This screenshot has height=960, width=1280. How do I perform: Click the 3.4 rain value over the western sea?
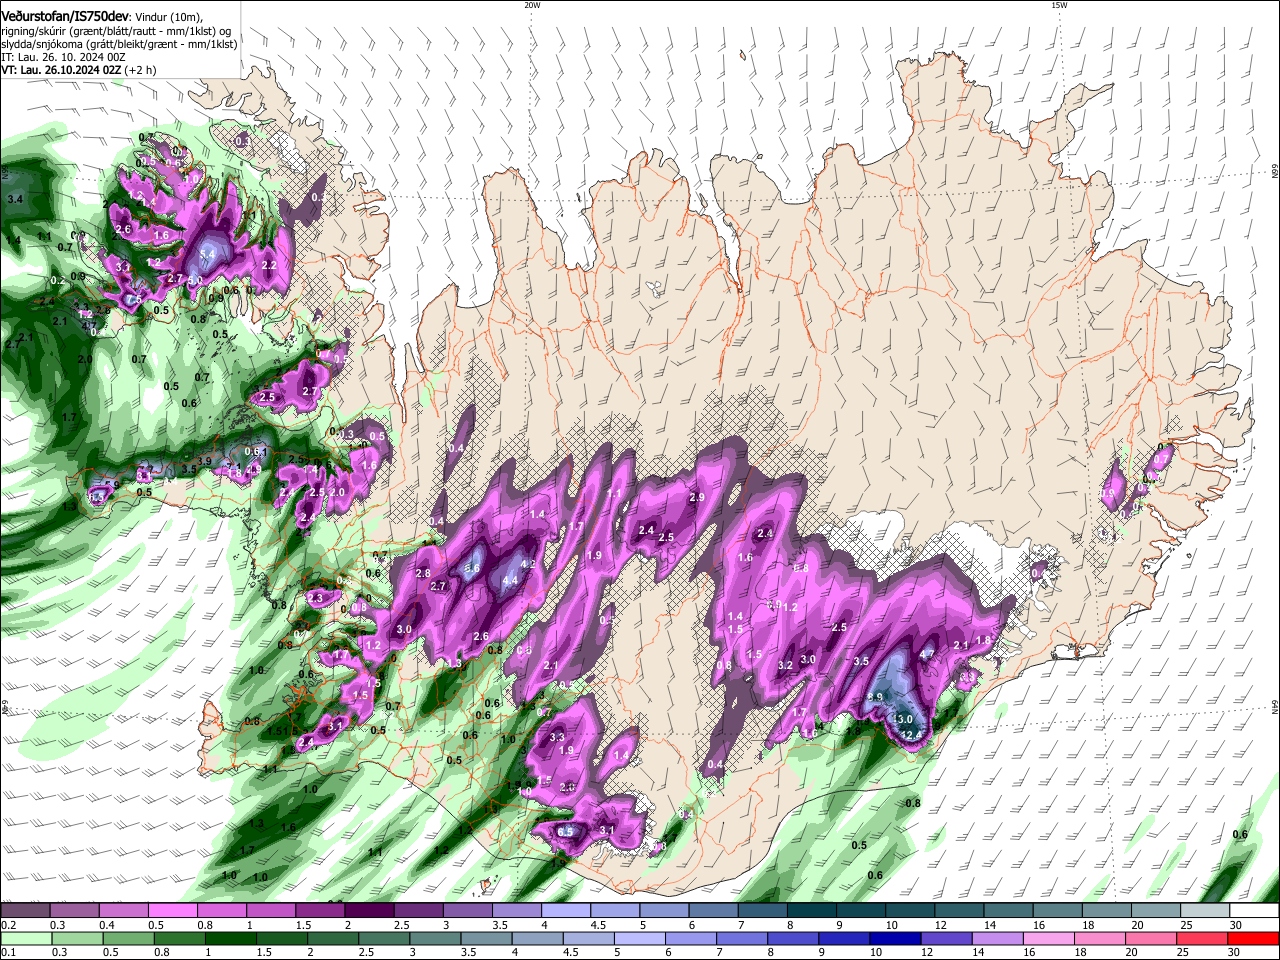pos(15,200)
